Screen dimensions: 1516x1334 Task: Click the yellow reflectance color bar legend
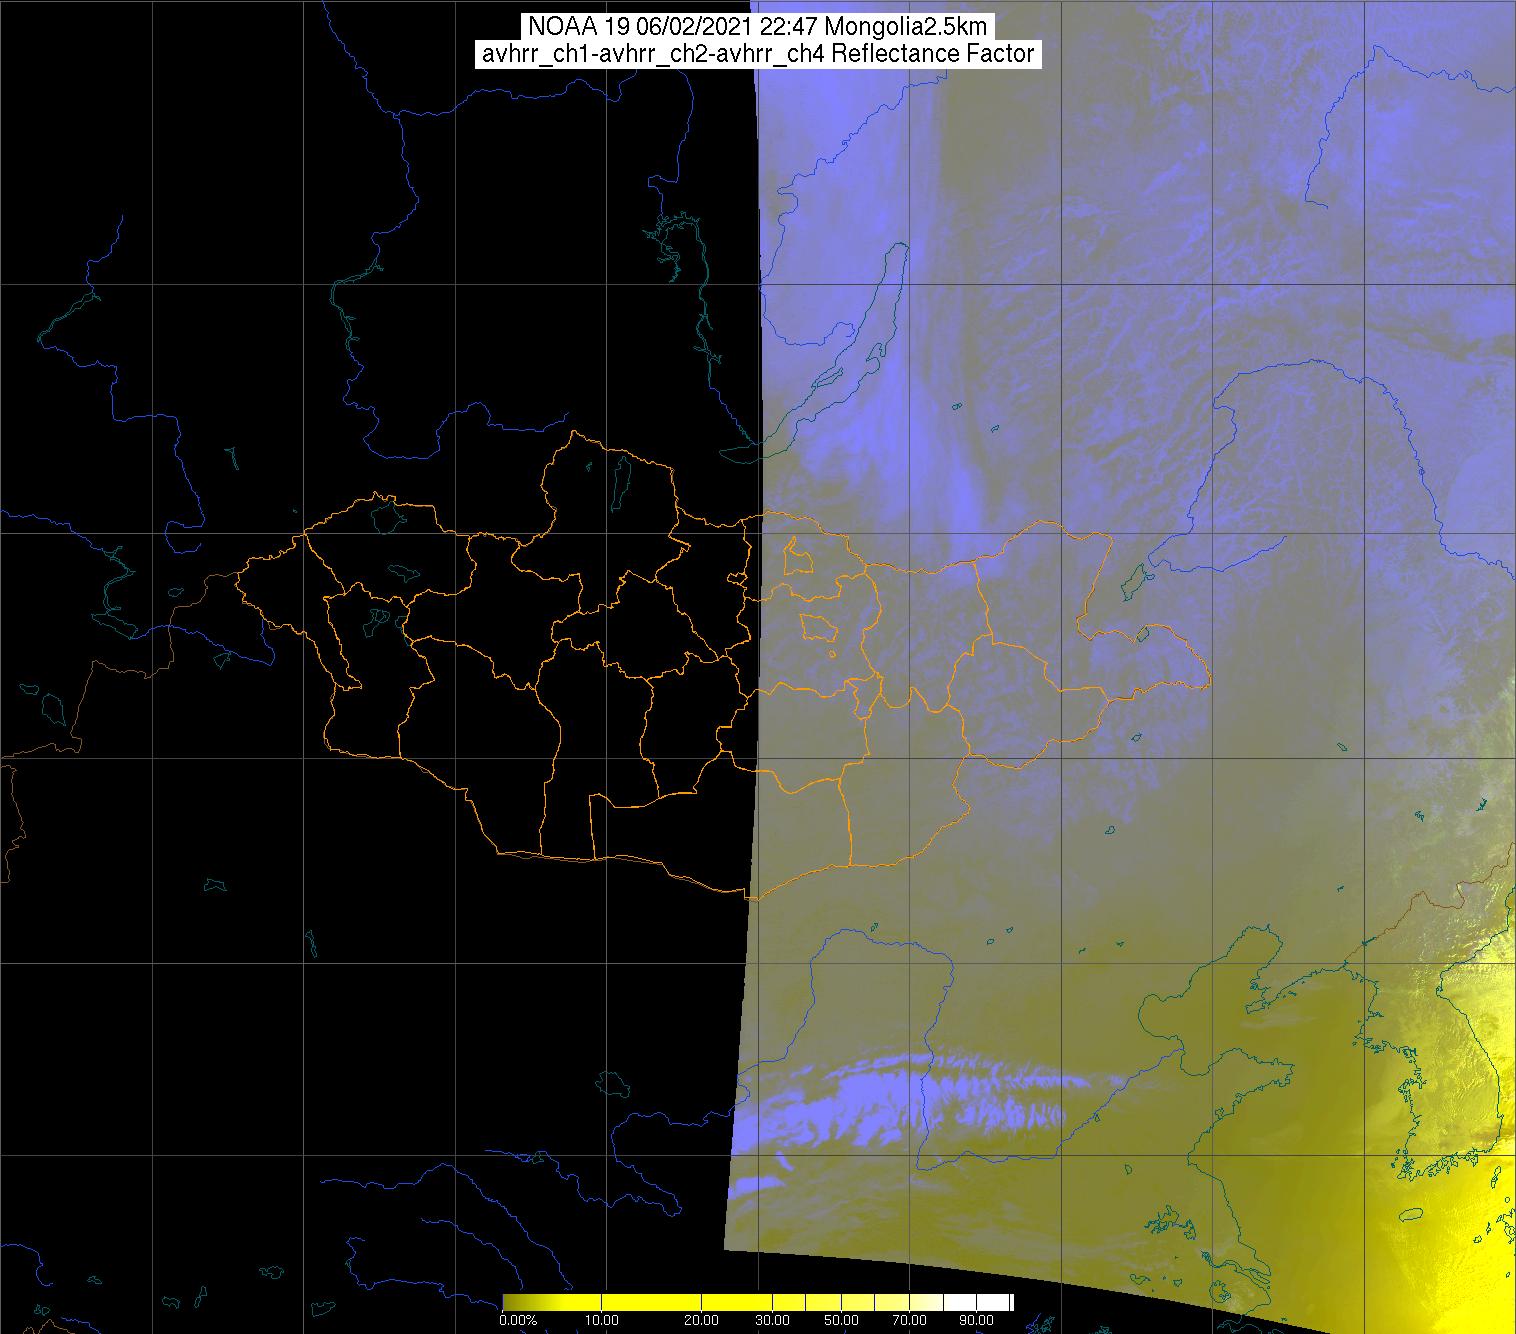point(758,1302)
